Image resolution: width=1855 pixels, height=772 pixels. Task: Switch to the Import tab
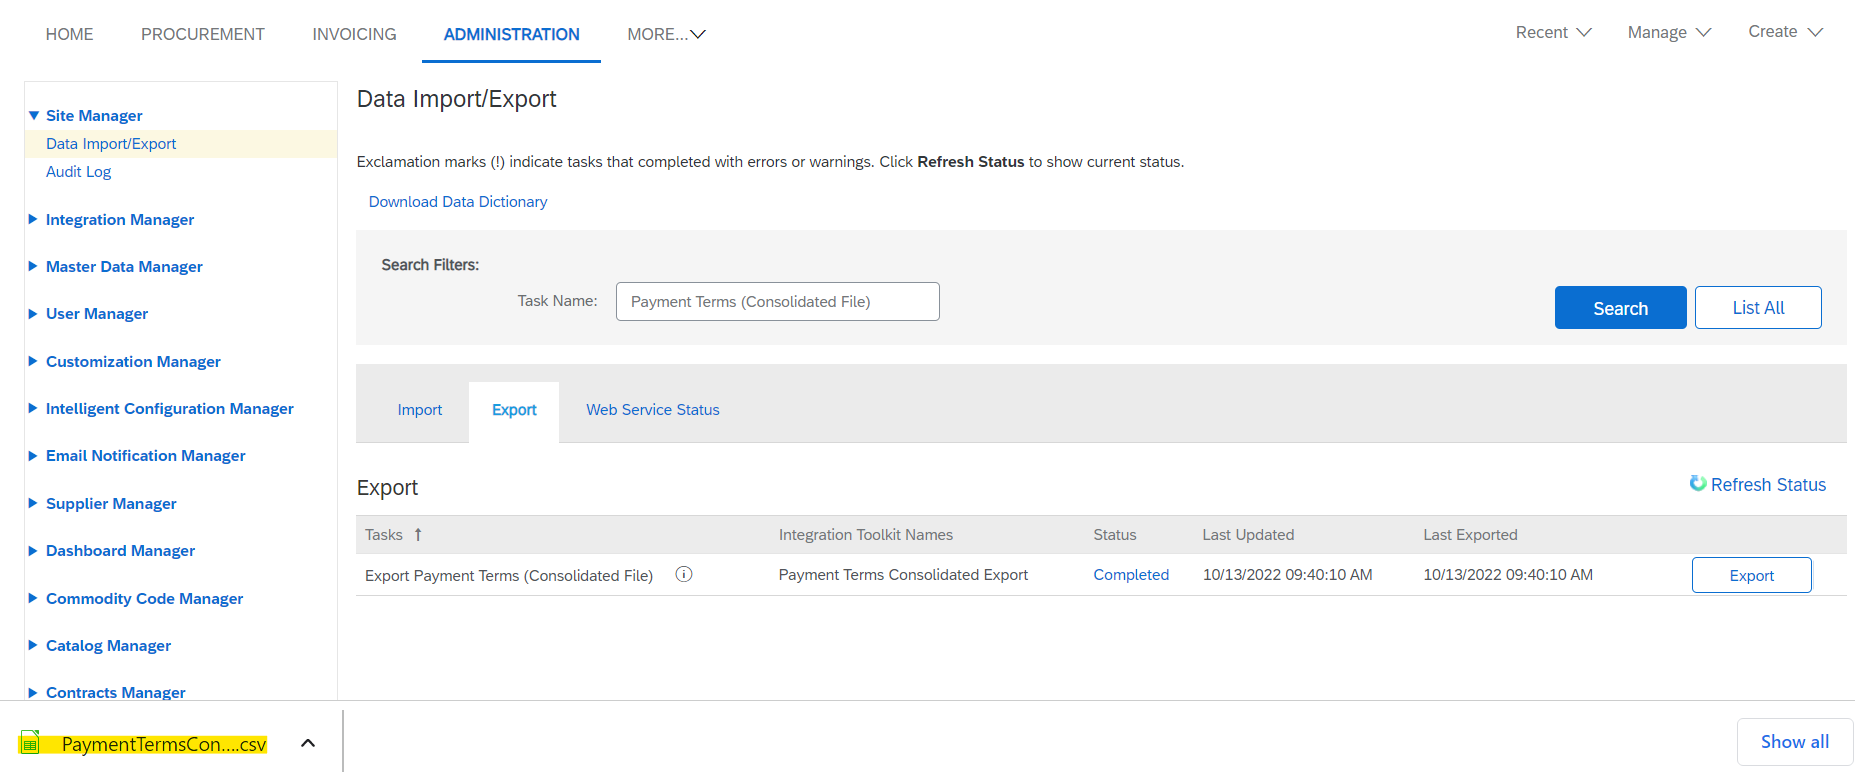pyautogui.click(x=419, y=410)
